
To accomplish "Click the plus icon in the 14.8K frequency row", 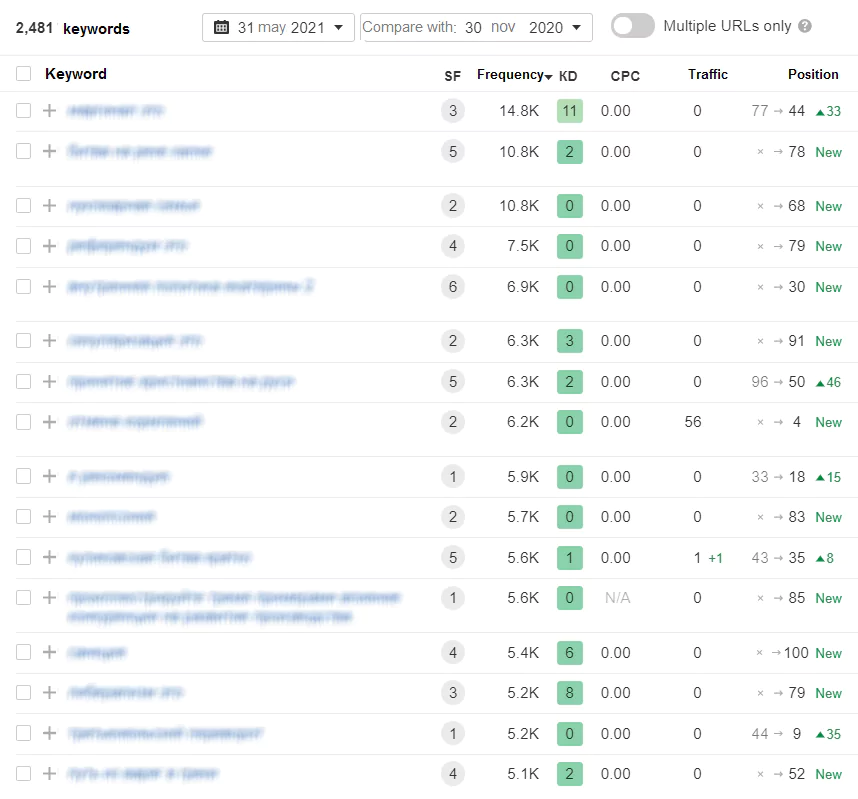I will coord(50,111).
